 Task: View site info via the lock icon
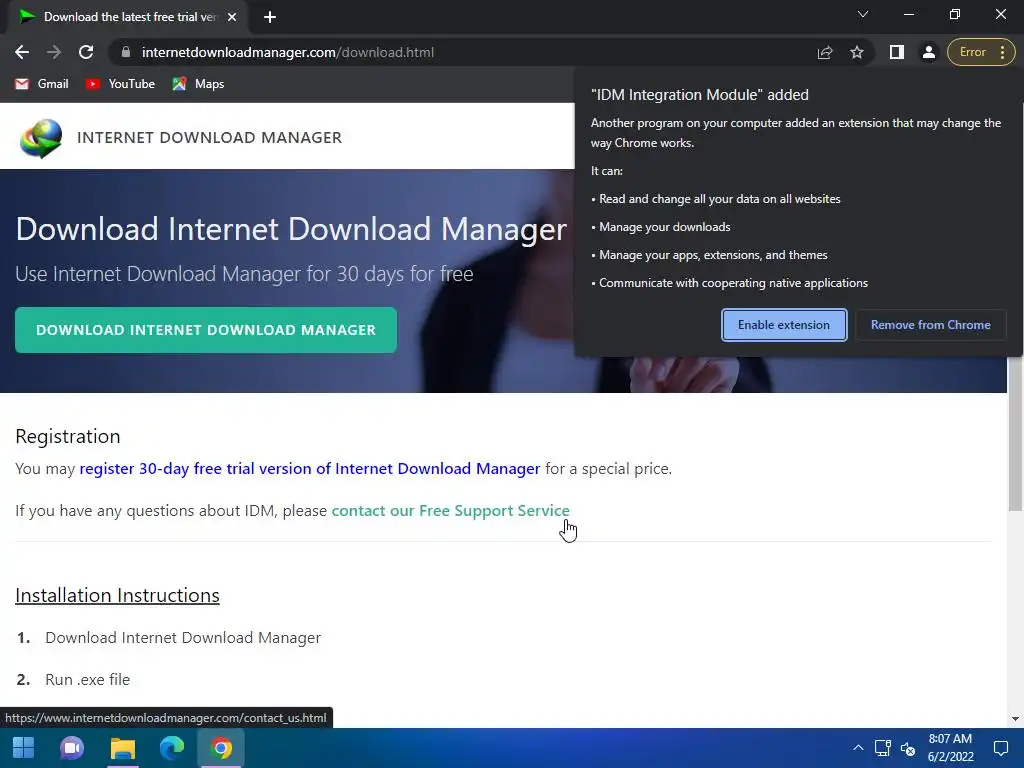tap(126, 52)
